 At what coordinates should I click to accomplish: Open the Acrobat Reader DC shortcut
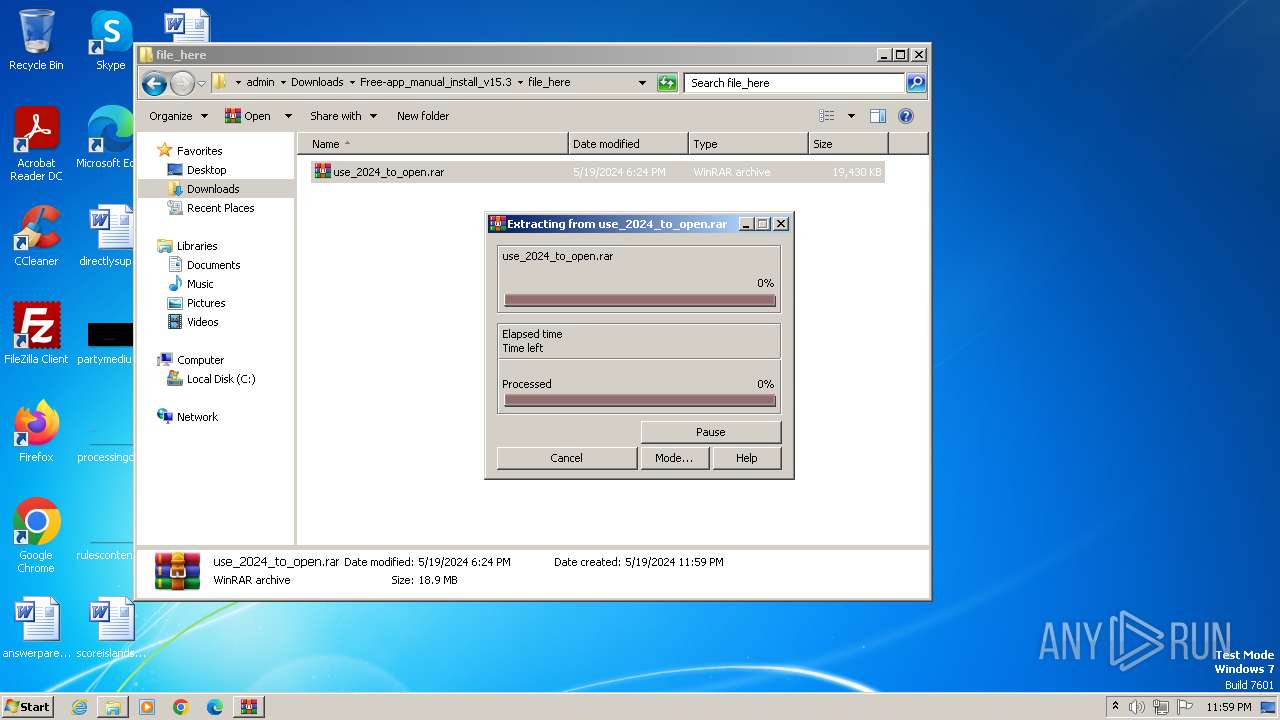(x=36, y=144)
